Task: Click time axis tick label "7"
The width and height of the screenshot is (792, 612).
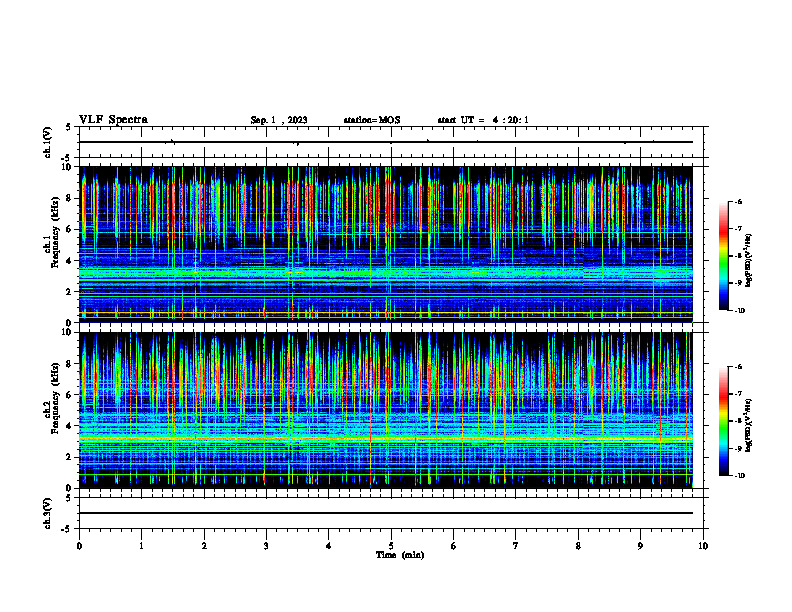Action: coord(516,546)
